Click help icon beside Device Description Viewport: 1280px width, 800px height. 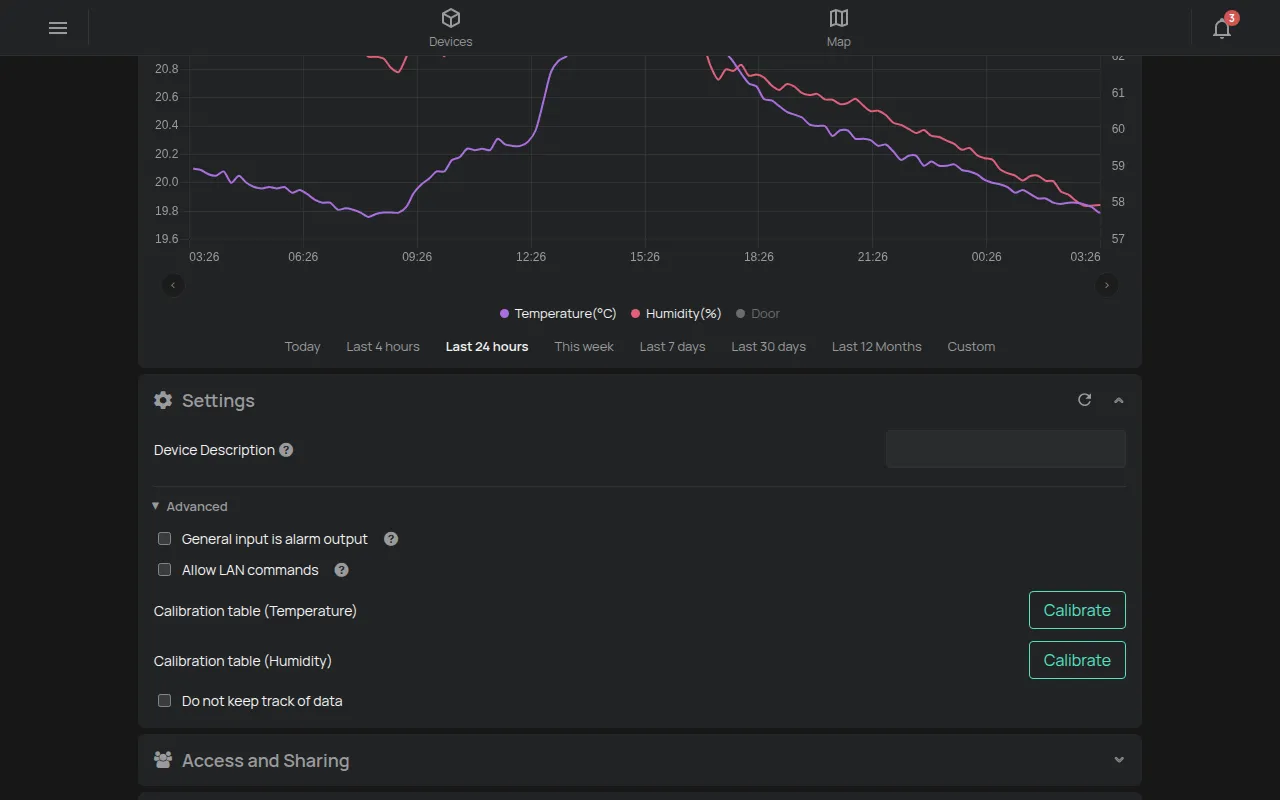(286, 450)
